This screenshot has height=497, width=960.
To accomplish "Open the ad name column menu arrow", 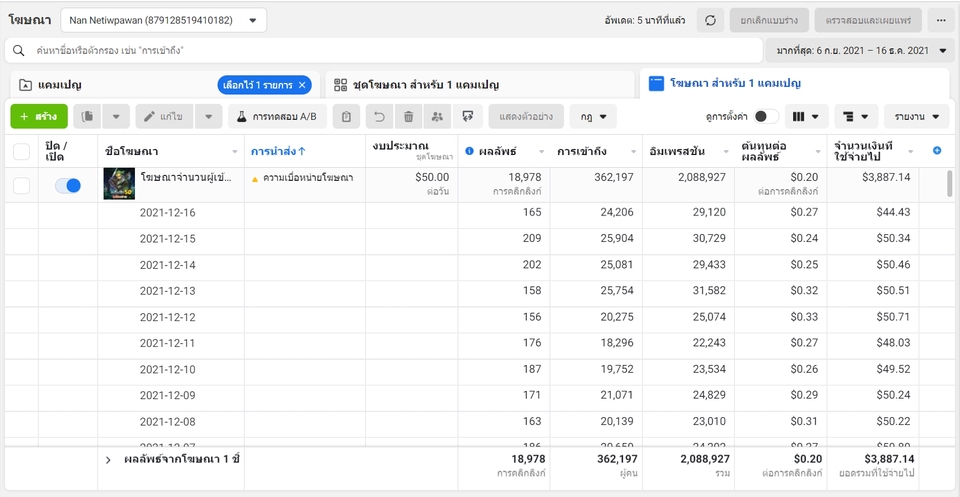I will (x=235, y=152).
